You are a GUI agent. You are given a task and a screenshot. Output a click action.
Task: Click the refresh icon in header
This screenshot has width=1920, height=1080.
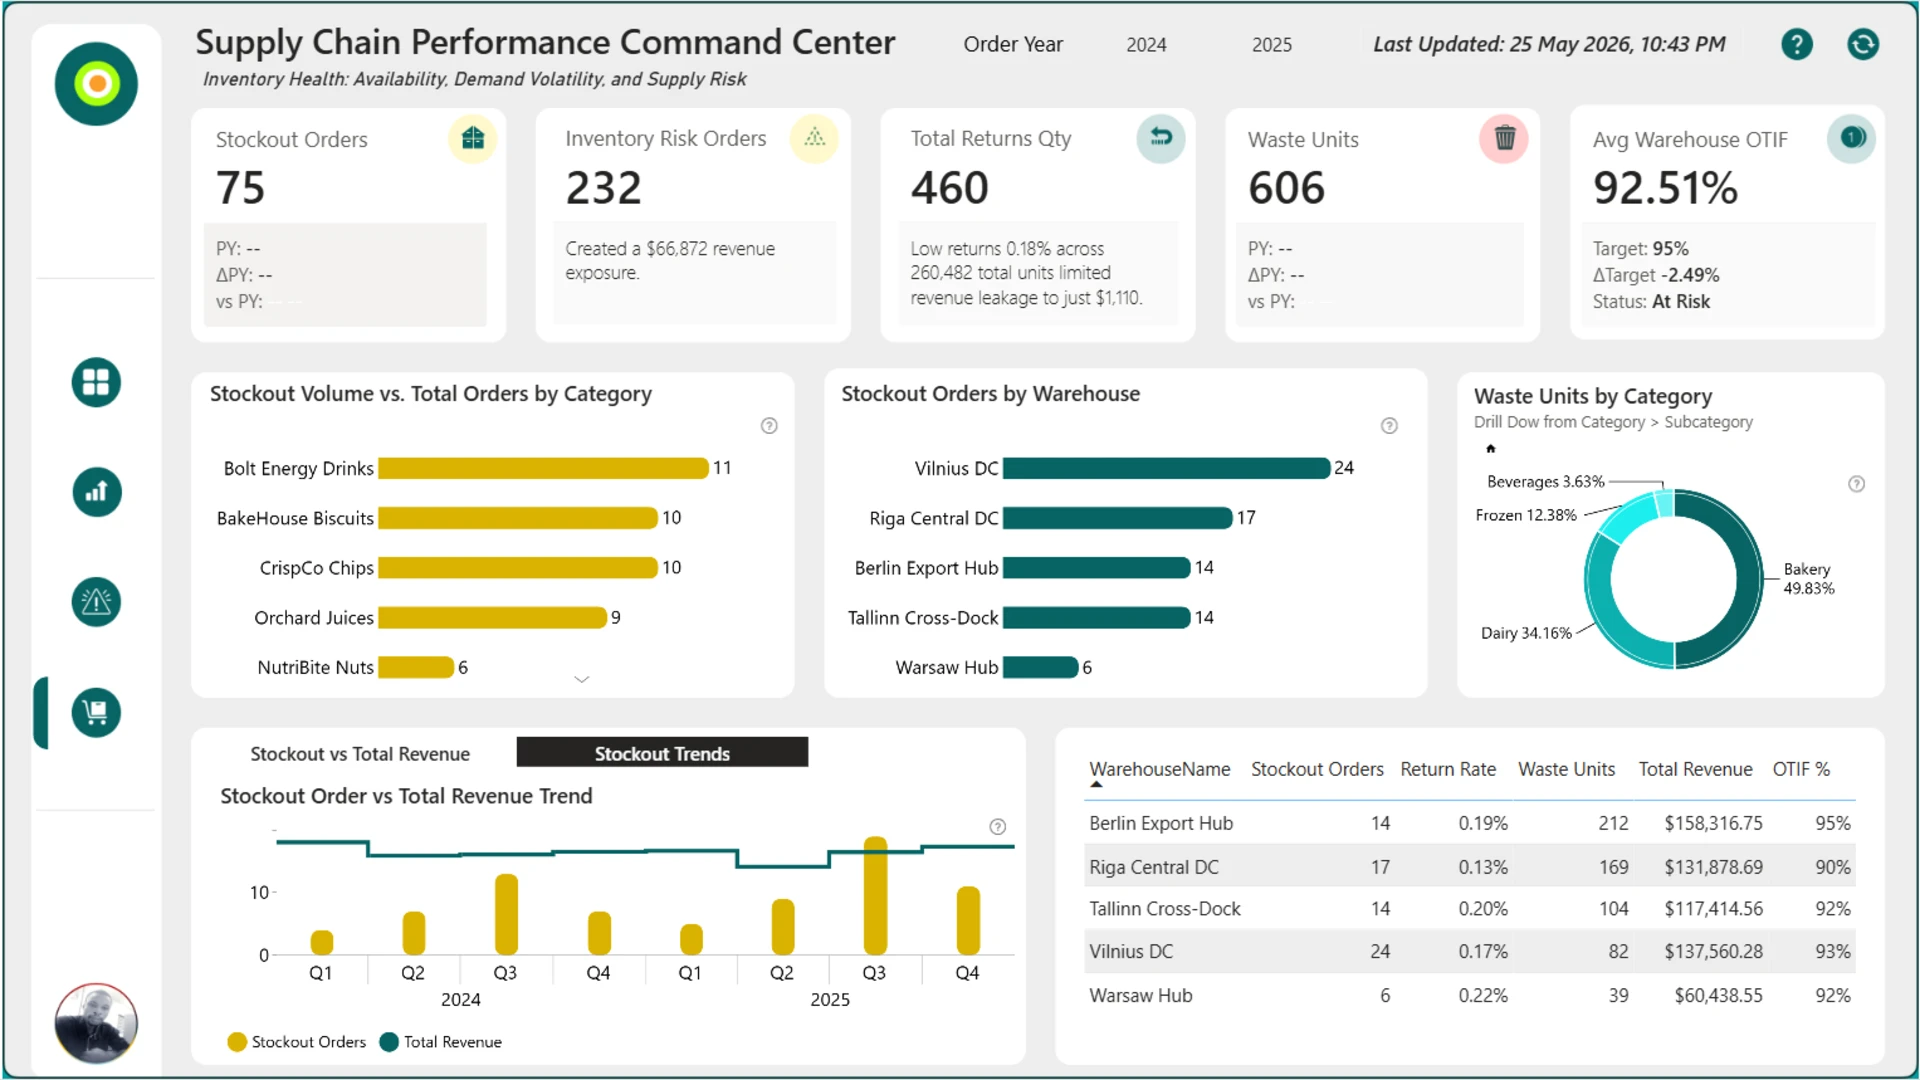point(1863,44)
